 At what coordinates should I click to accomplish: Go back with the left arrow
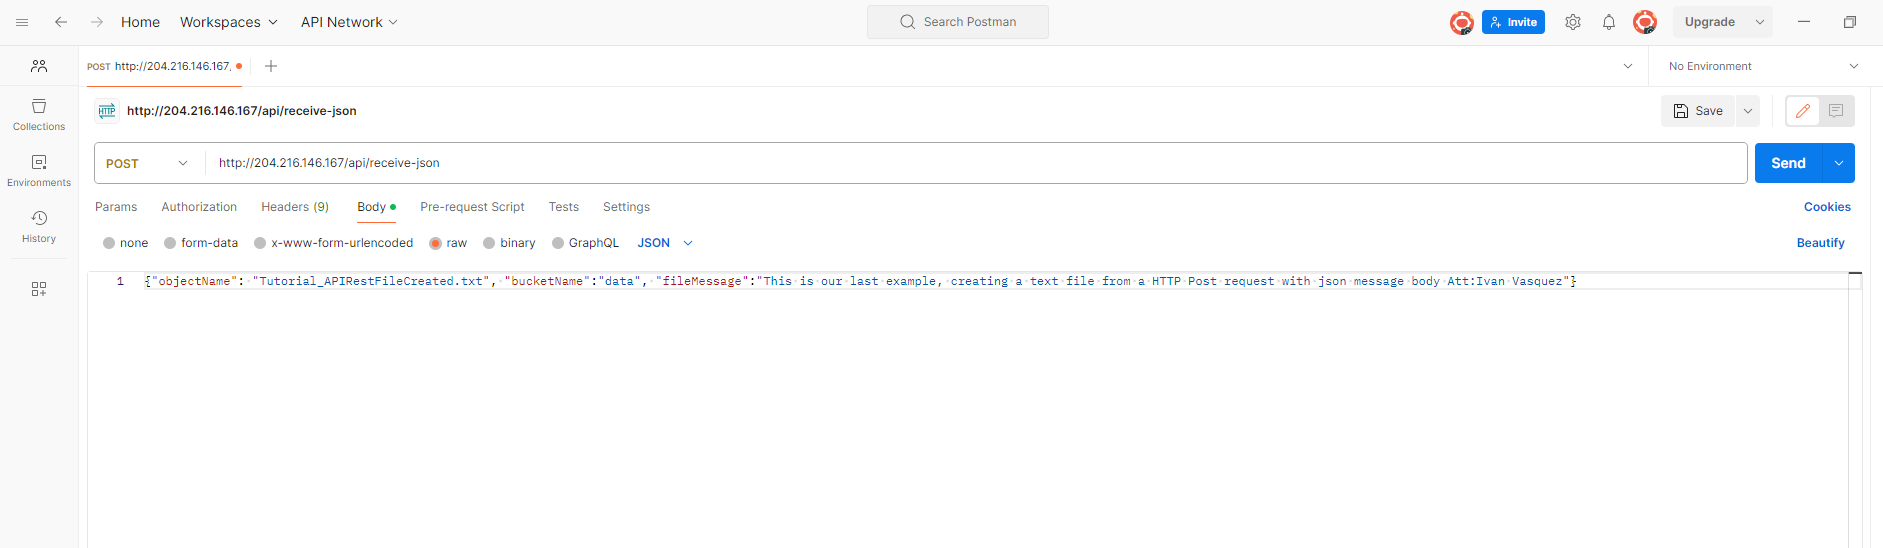(x=61, y=22)
